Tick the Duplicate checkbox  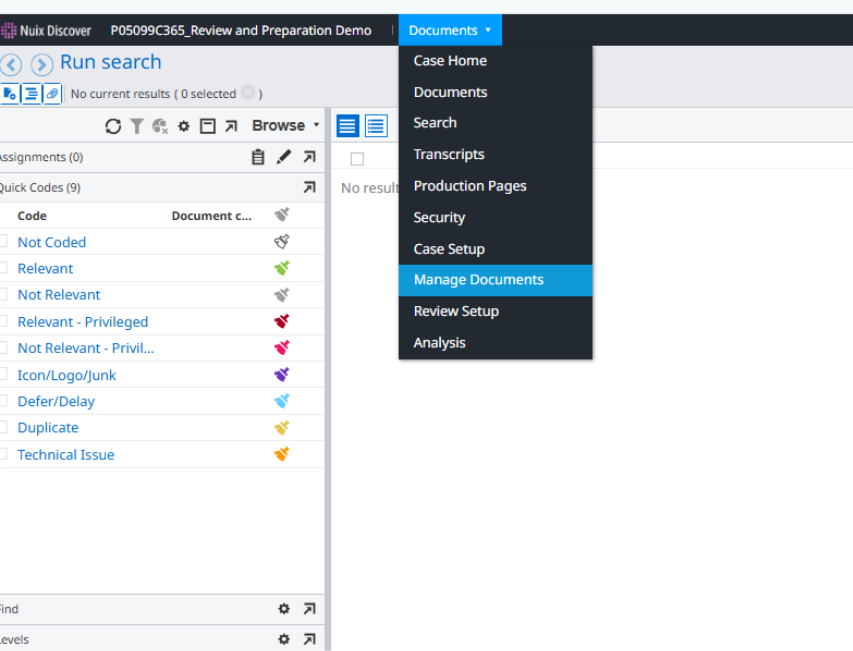pos(3,427)
